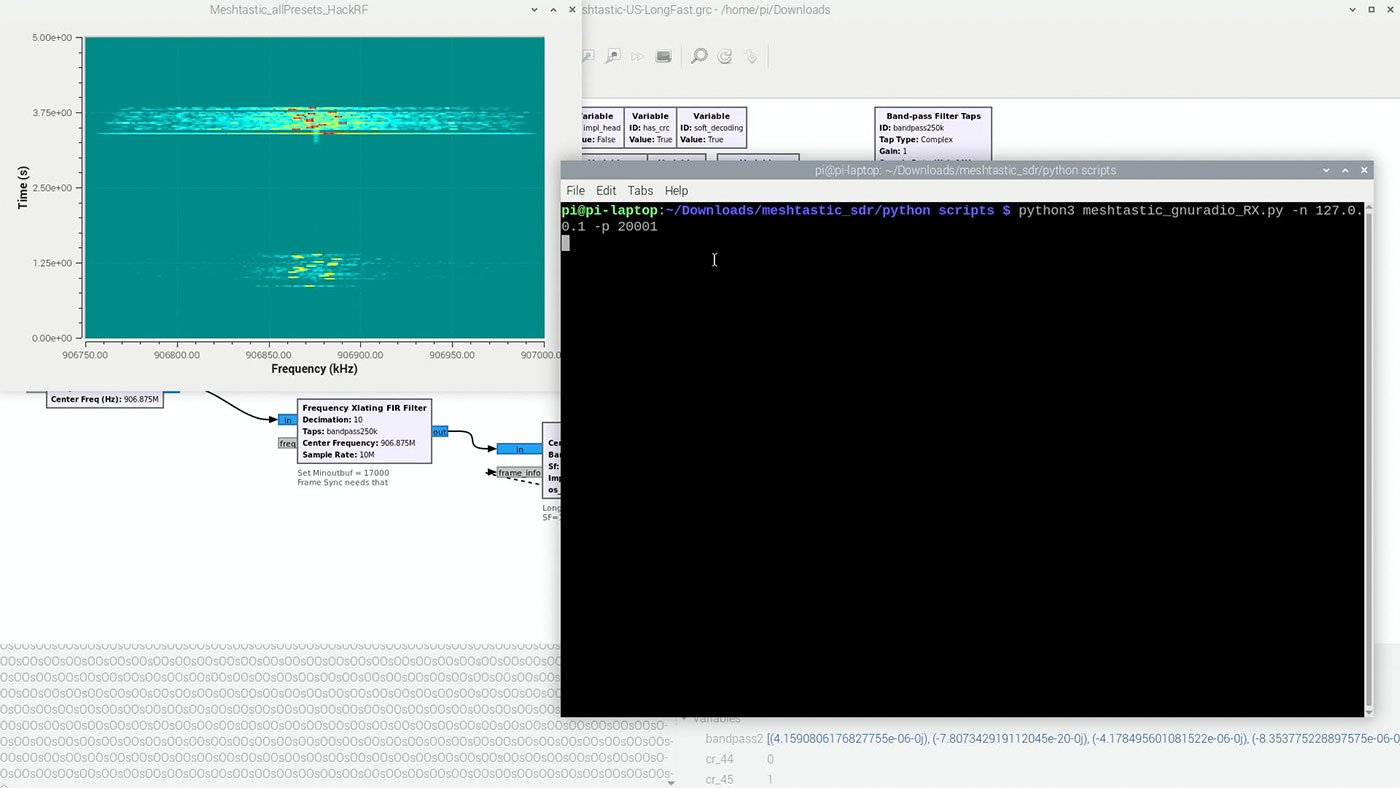Close the Meshtastic_allPresets_HackRF plot window
This screenshot has width=1400, height=788.
coord(571,10)
